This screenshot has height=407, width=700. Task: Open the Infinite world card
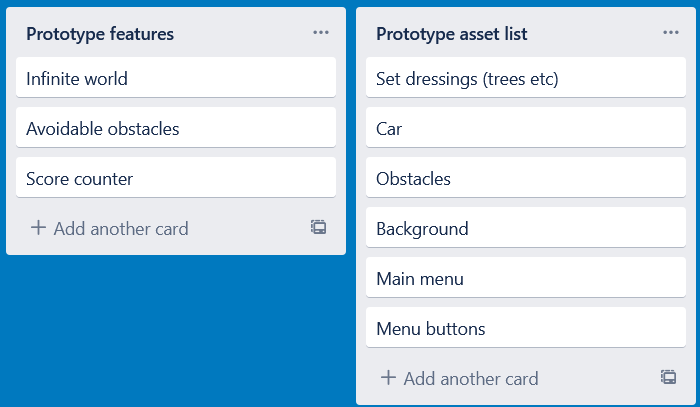tap(176, 78)
